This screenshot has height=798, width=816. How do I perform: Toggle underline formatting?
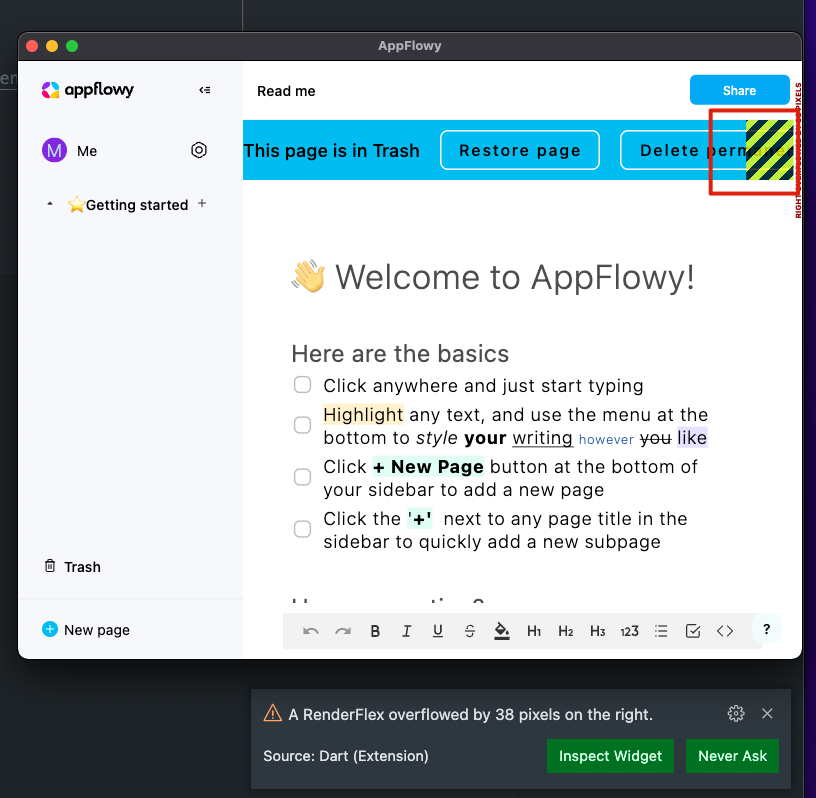click(438, 631)
